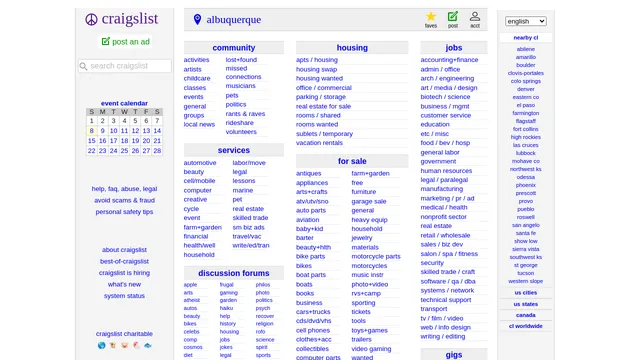The image size is (640, 360).
Task: Open best-of-craigslist link
Action: click(124, 261)
